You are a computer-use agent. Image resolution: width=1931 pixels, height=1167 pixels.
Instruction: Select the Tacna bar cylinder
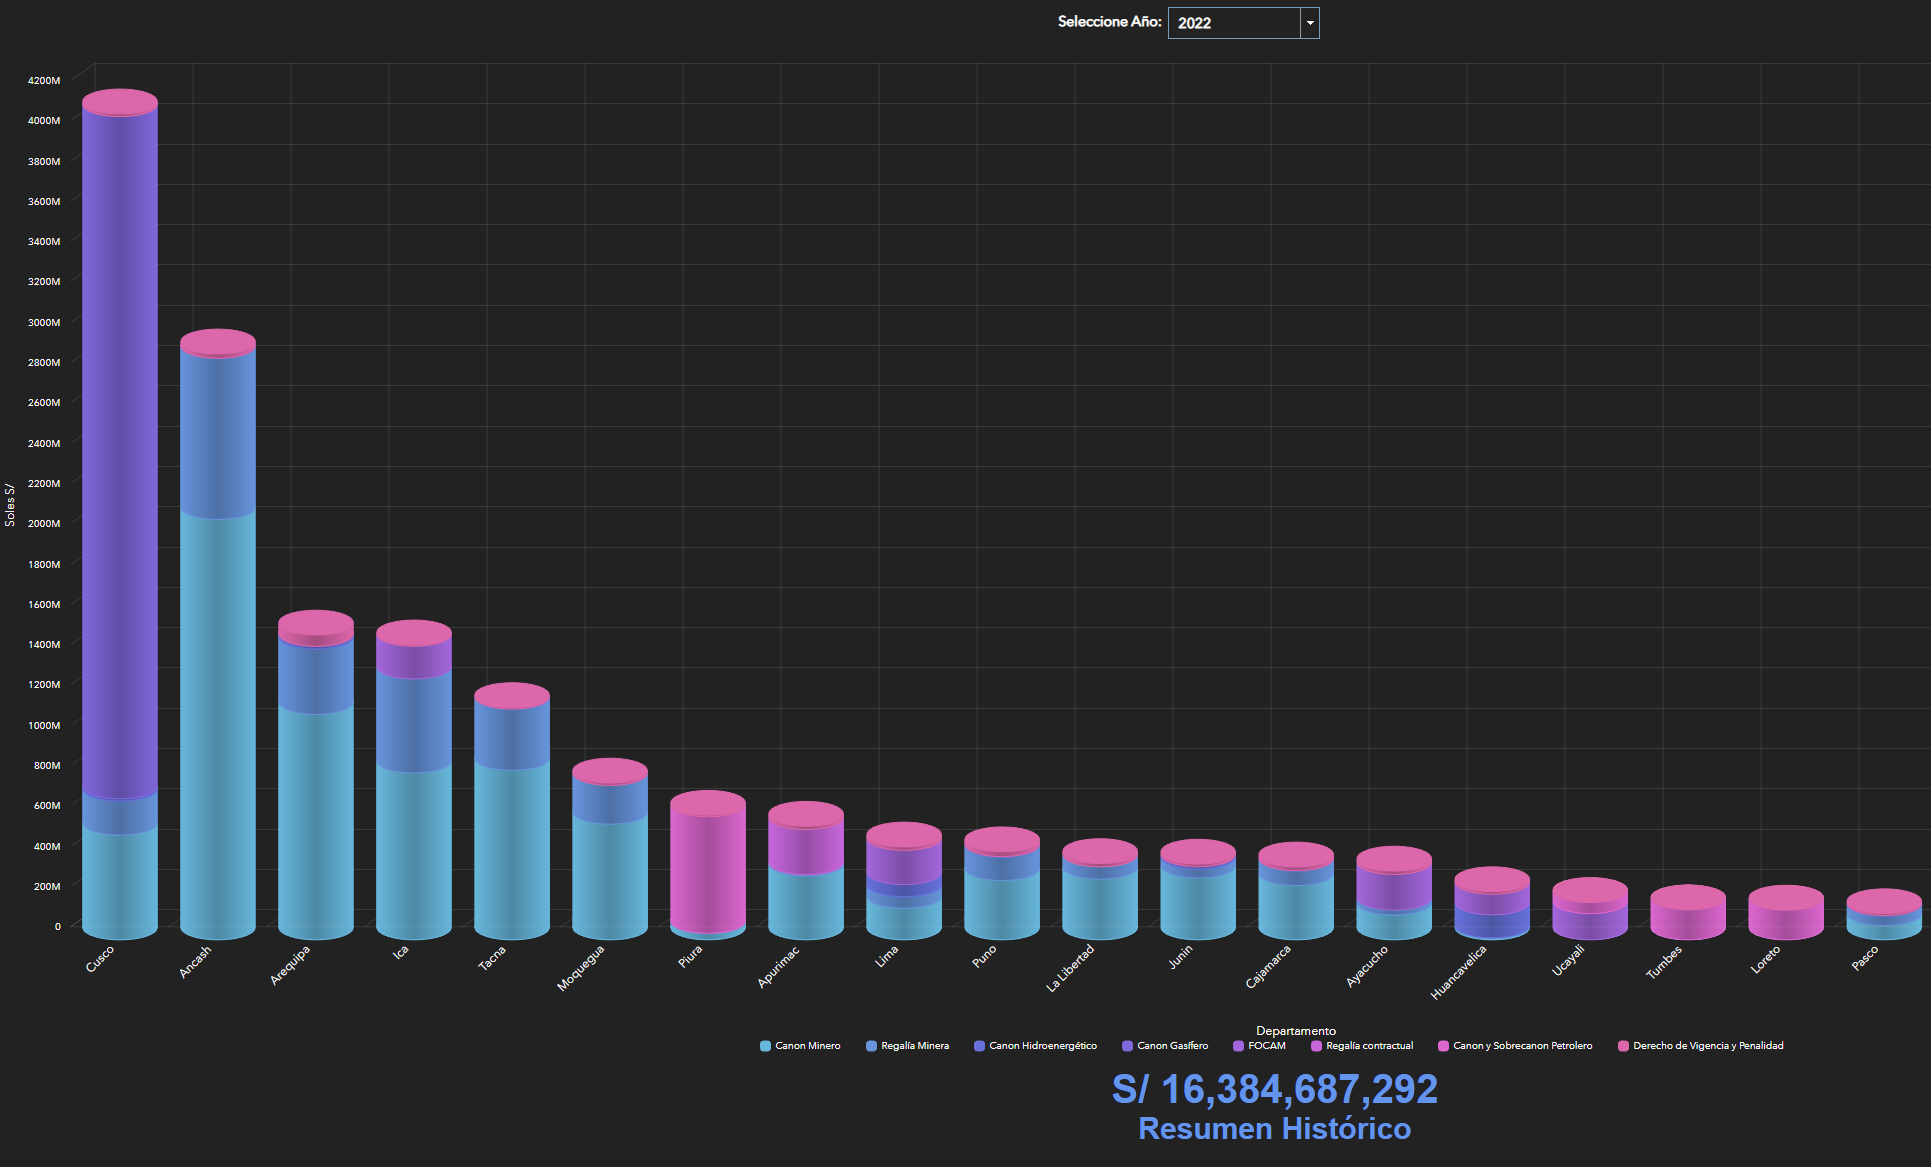(x=512, y=811)
